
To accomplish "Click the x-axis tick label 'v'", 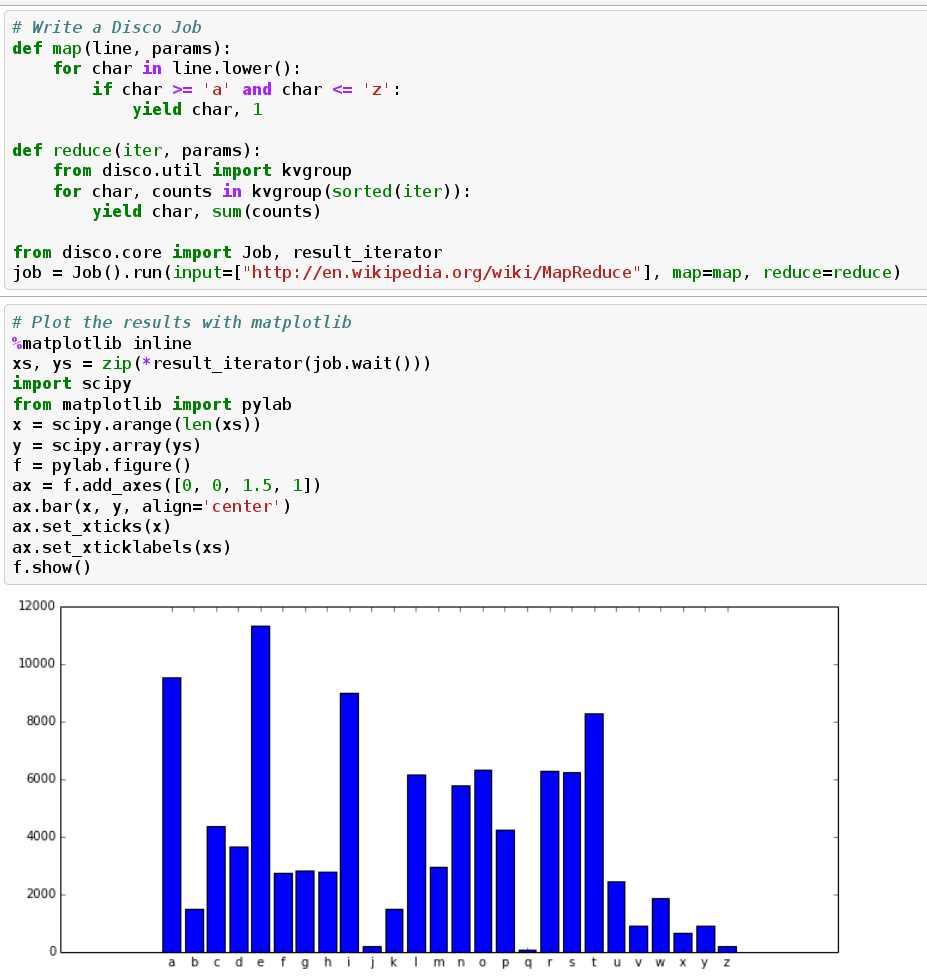I will (638, 963).
